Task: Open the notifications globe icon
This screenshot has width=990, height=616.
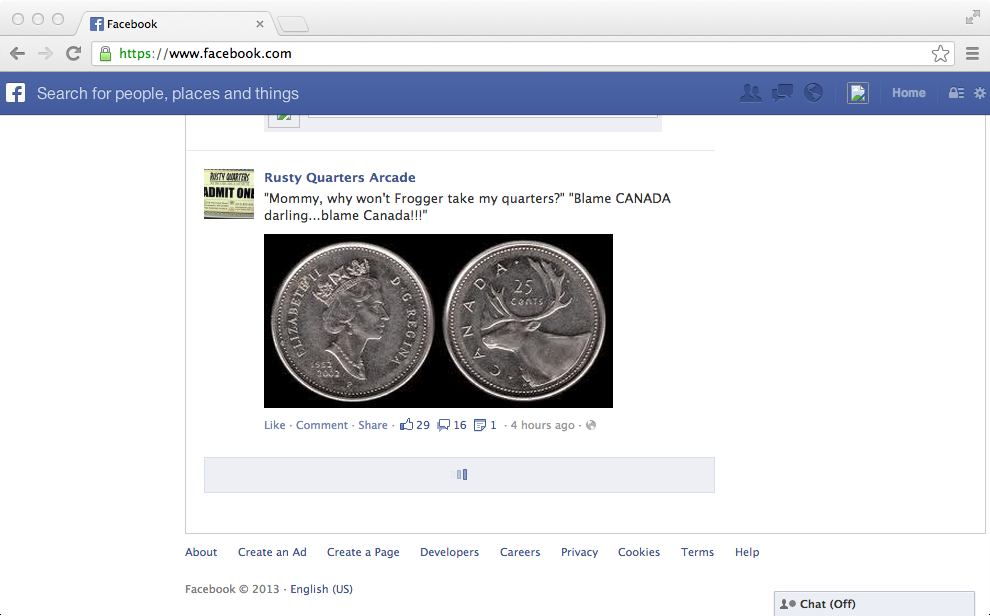Action: [x=813, y=93]
